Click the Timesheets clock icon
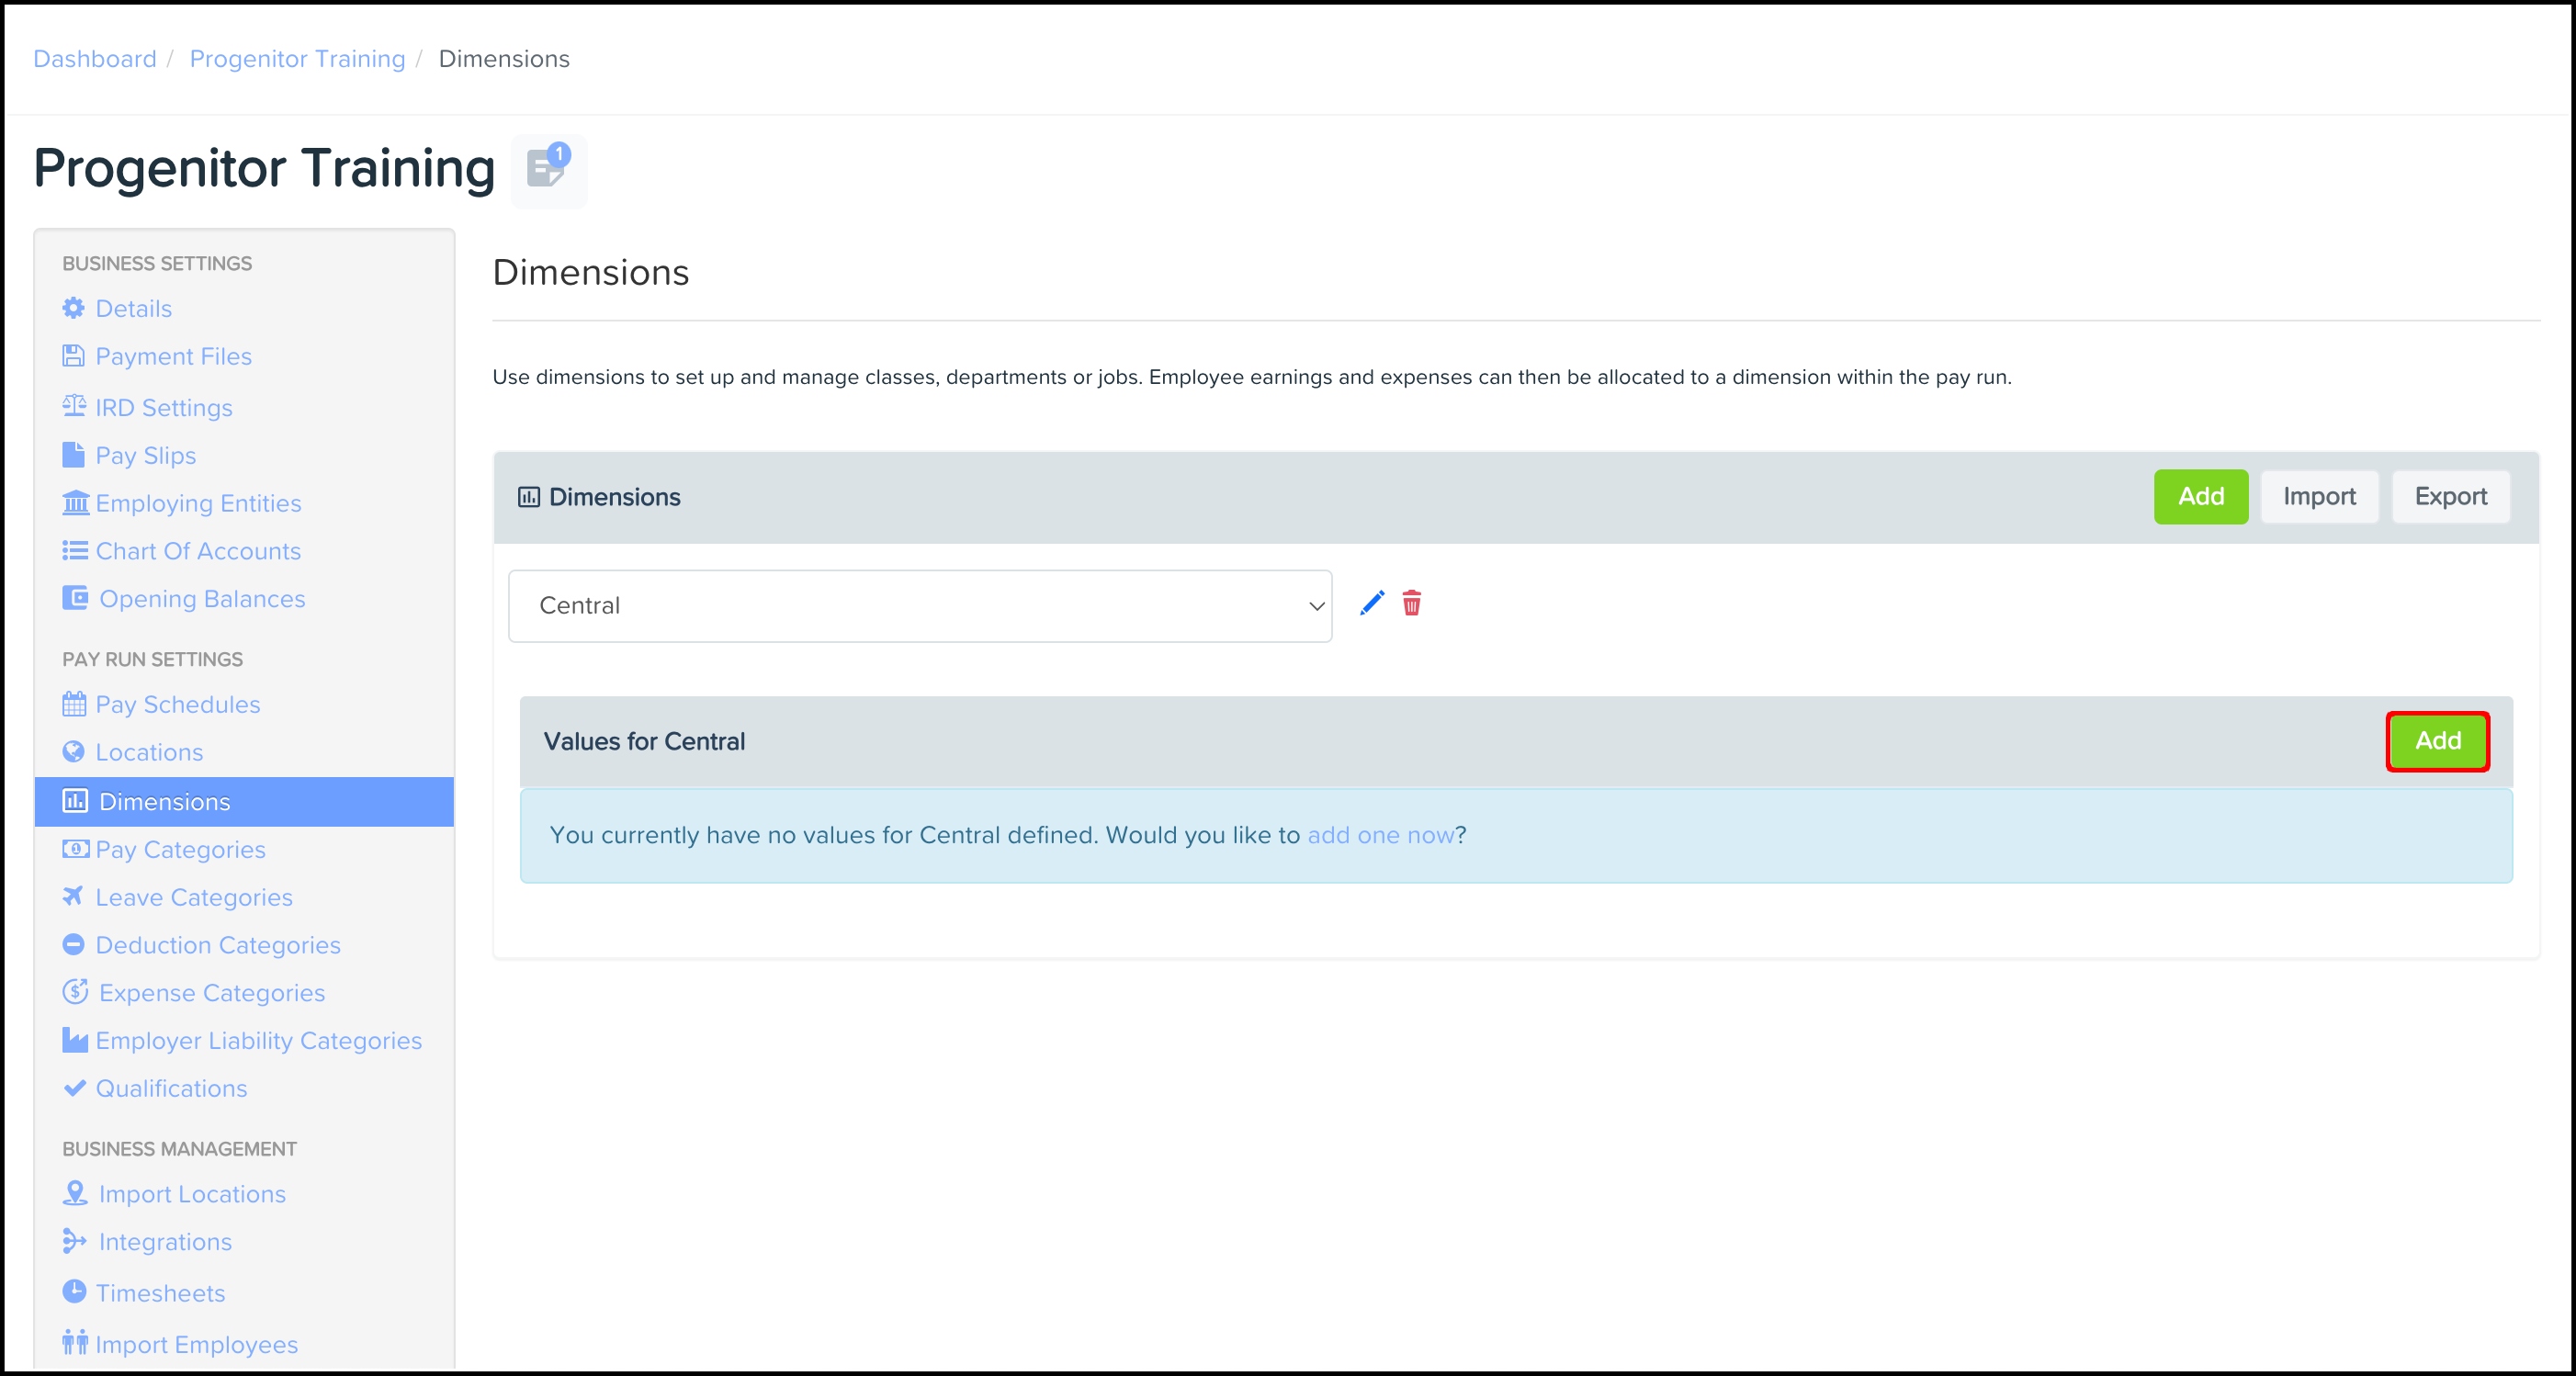Screen dimensions: 2576x1376 (x=74, y=1292)
